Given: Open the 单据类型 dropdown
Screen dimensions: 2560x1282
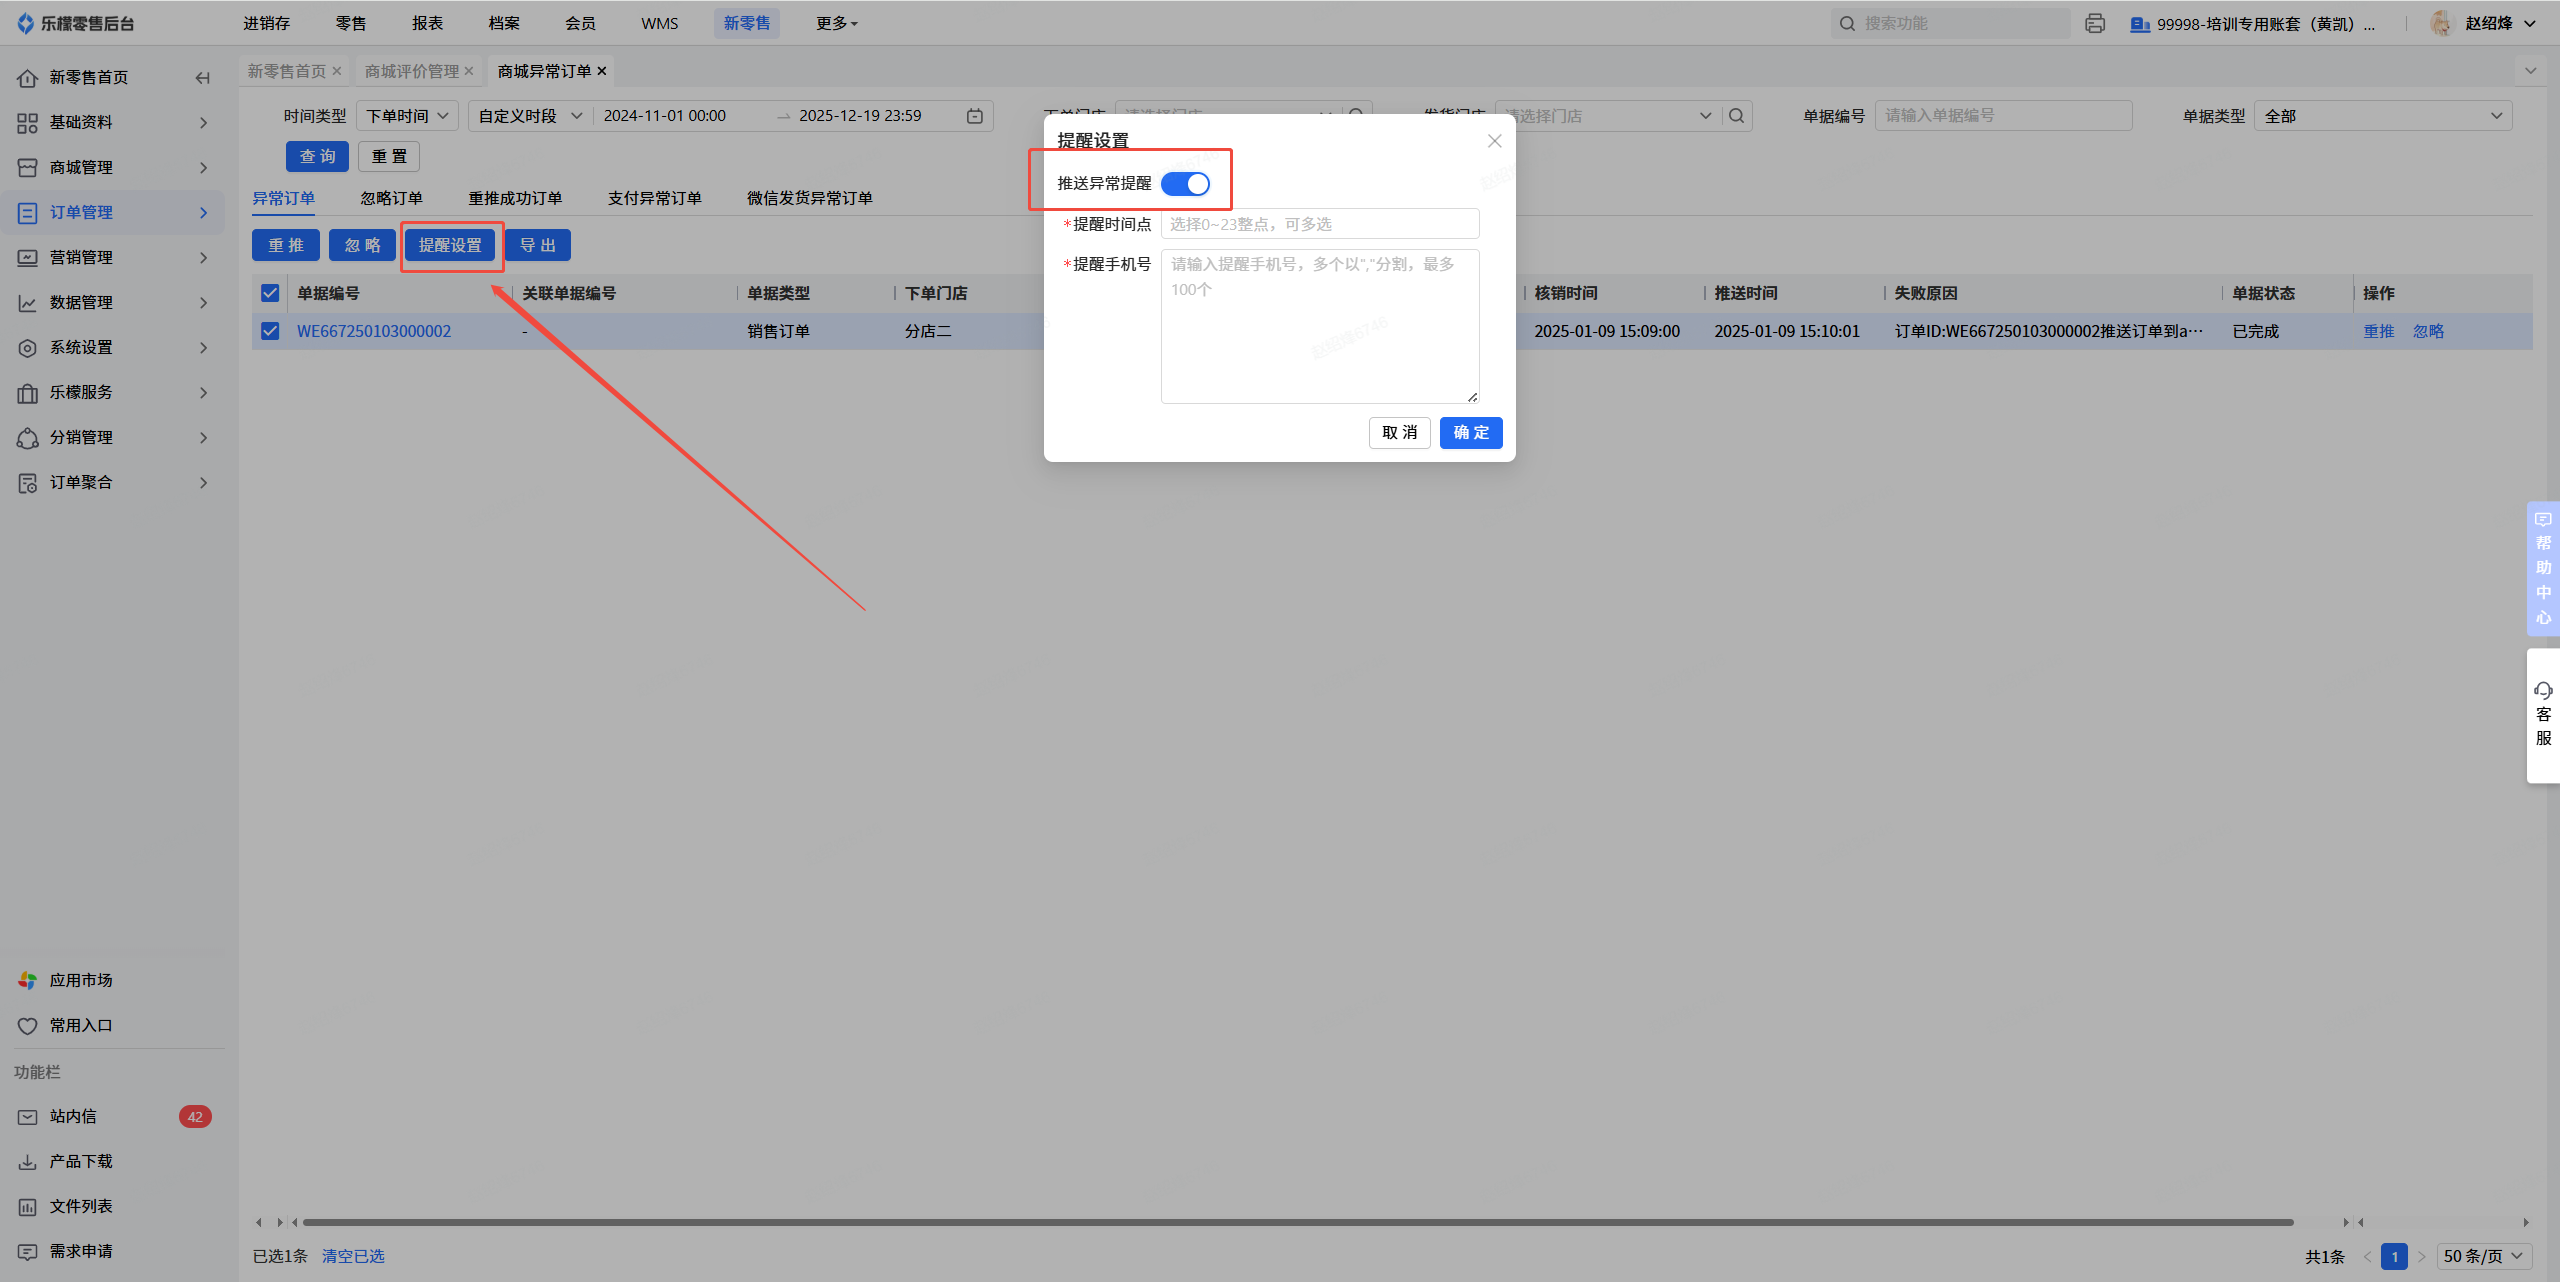Looking at the screenshot, I should coord(2382,116).
